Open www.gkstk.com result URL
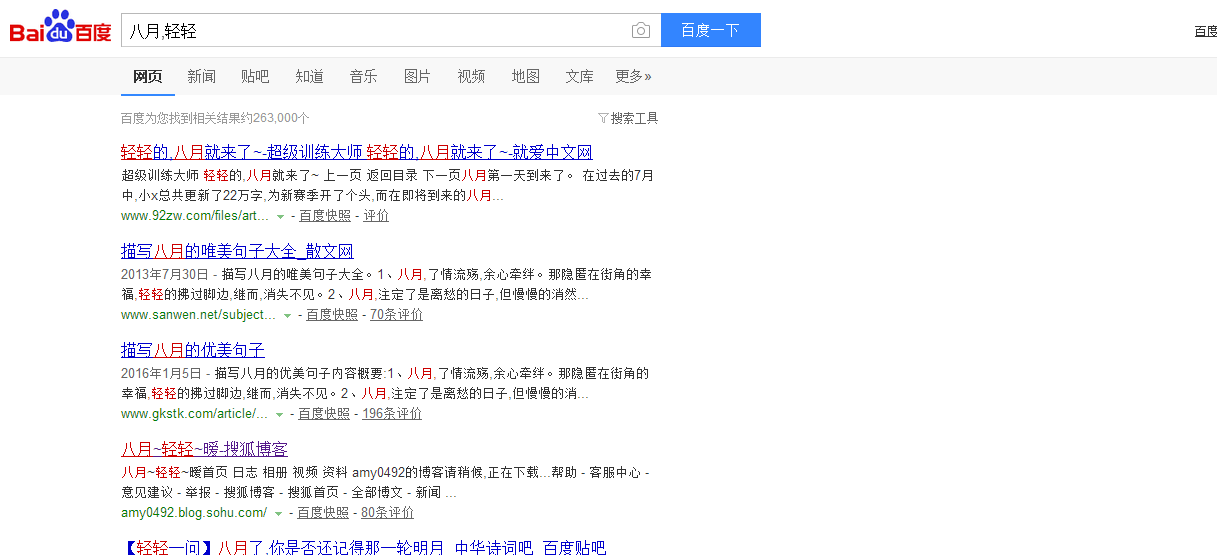The image size is (1217, 555). tap(195, 413)
